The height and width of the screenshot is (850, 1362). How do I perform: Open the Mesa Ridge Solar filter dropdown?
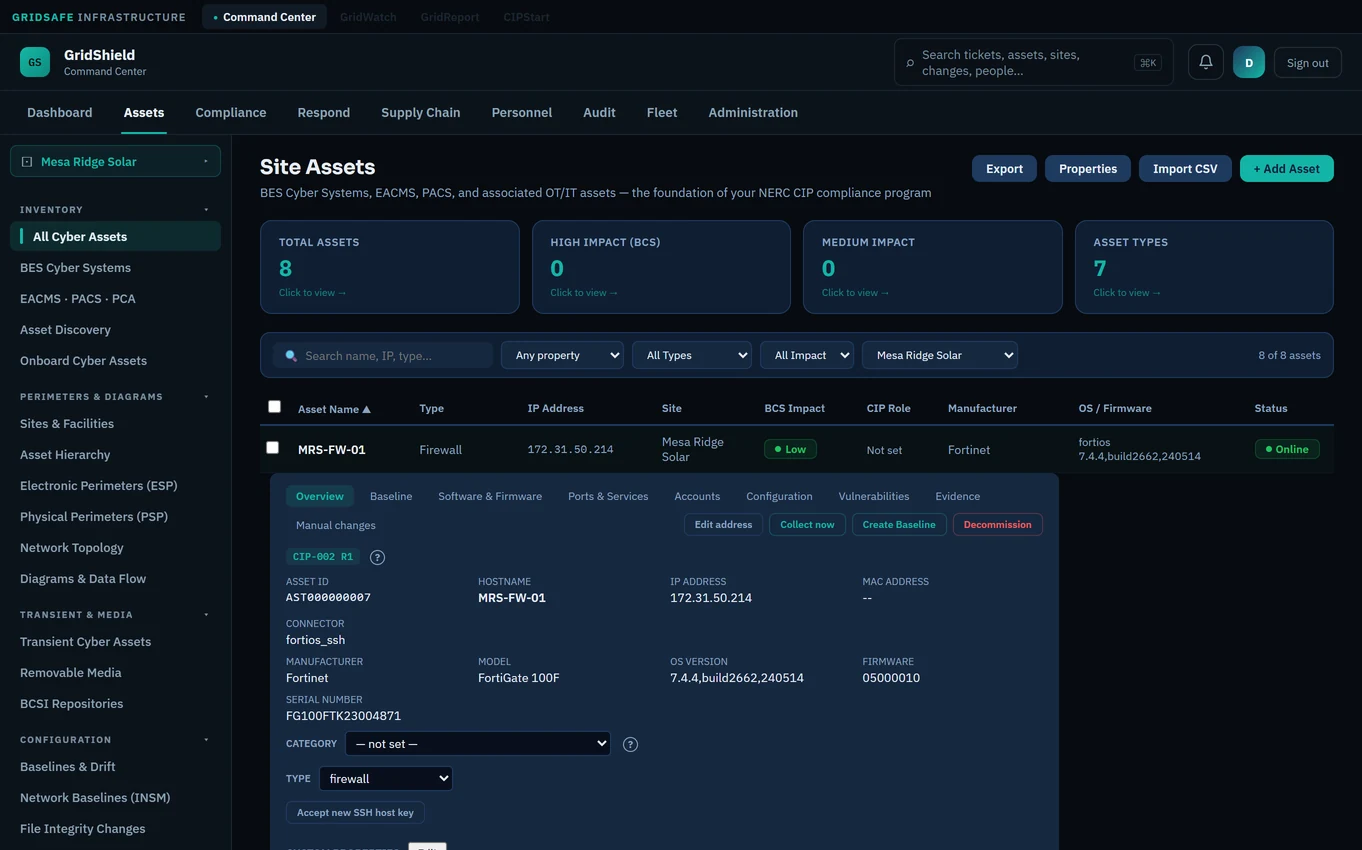(940, 355)
